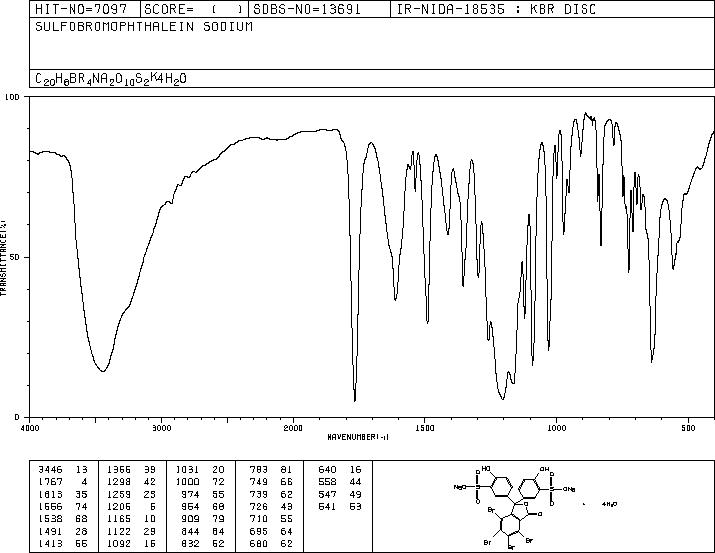Image resolution: width=715 pixels, height=553 pixels.
Task: Open the chemical structure drawing
Action: pyautogui.click(x=515, y=506)
